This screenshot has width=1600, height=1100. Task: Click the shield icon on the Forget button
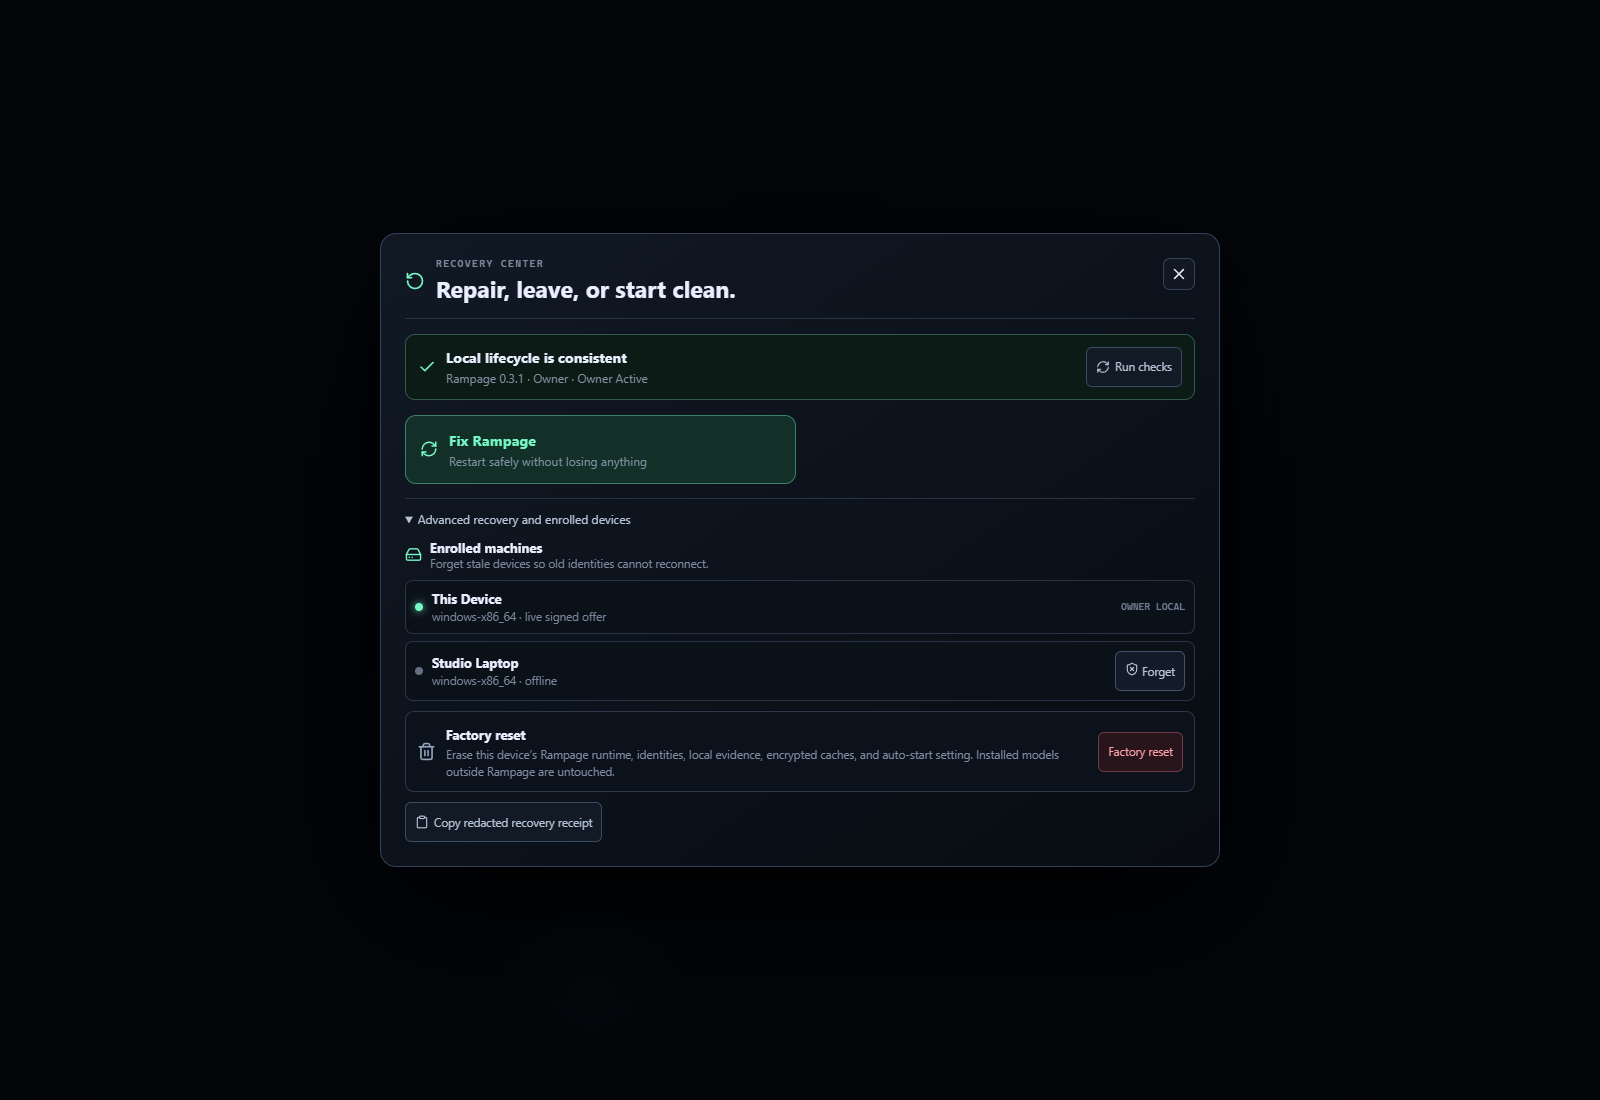click(x=1132, y=670)
